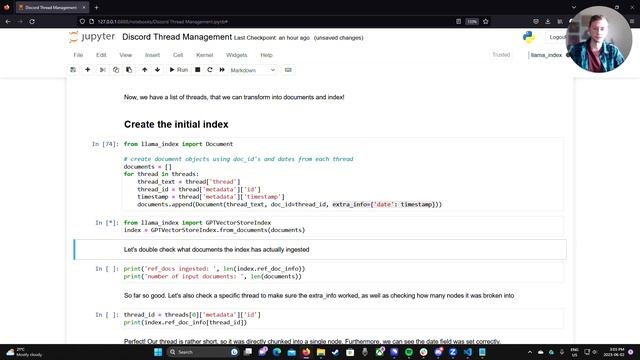This screenshot has width=640, height=360.
Task: Click the Python kernel logo
Action: coord(529,37)
